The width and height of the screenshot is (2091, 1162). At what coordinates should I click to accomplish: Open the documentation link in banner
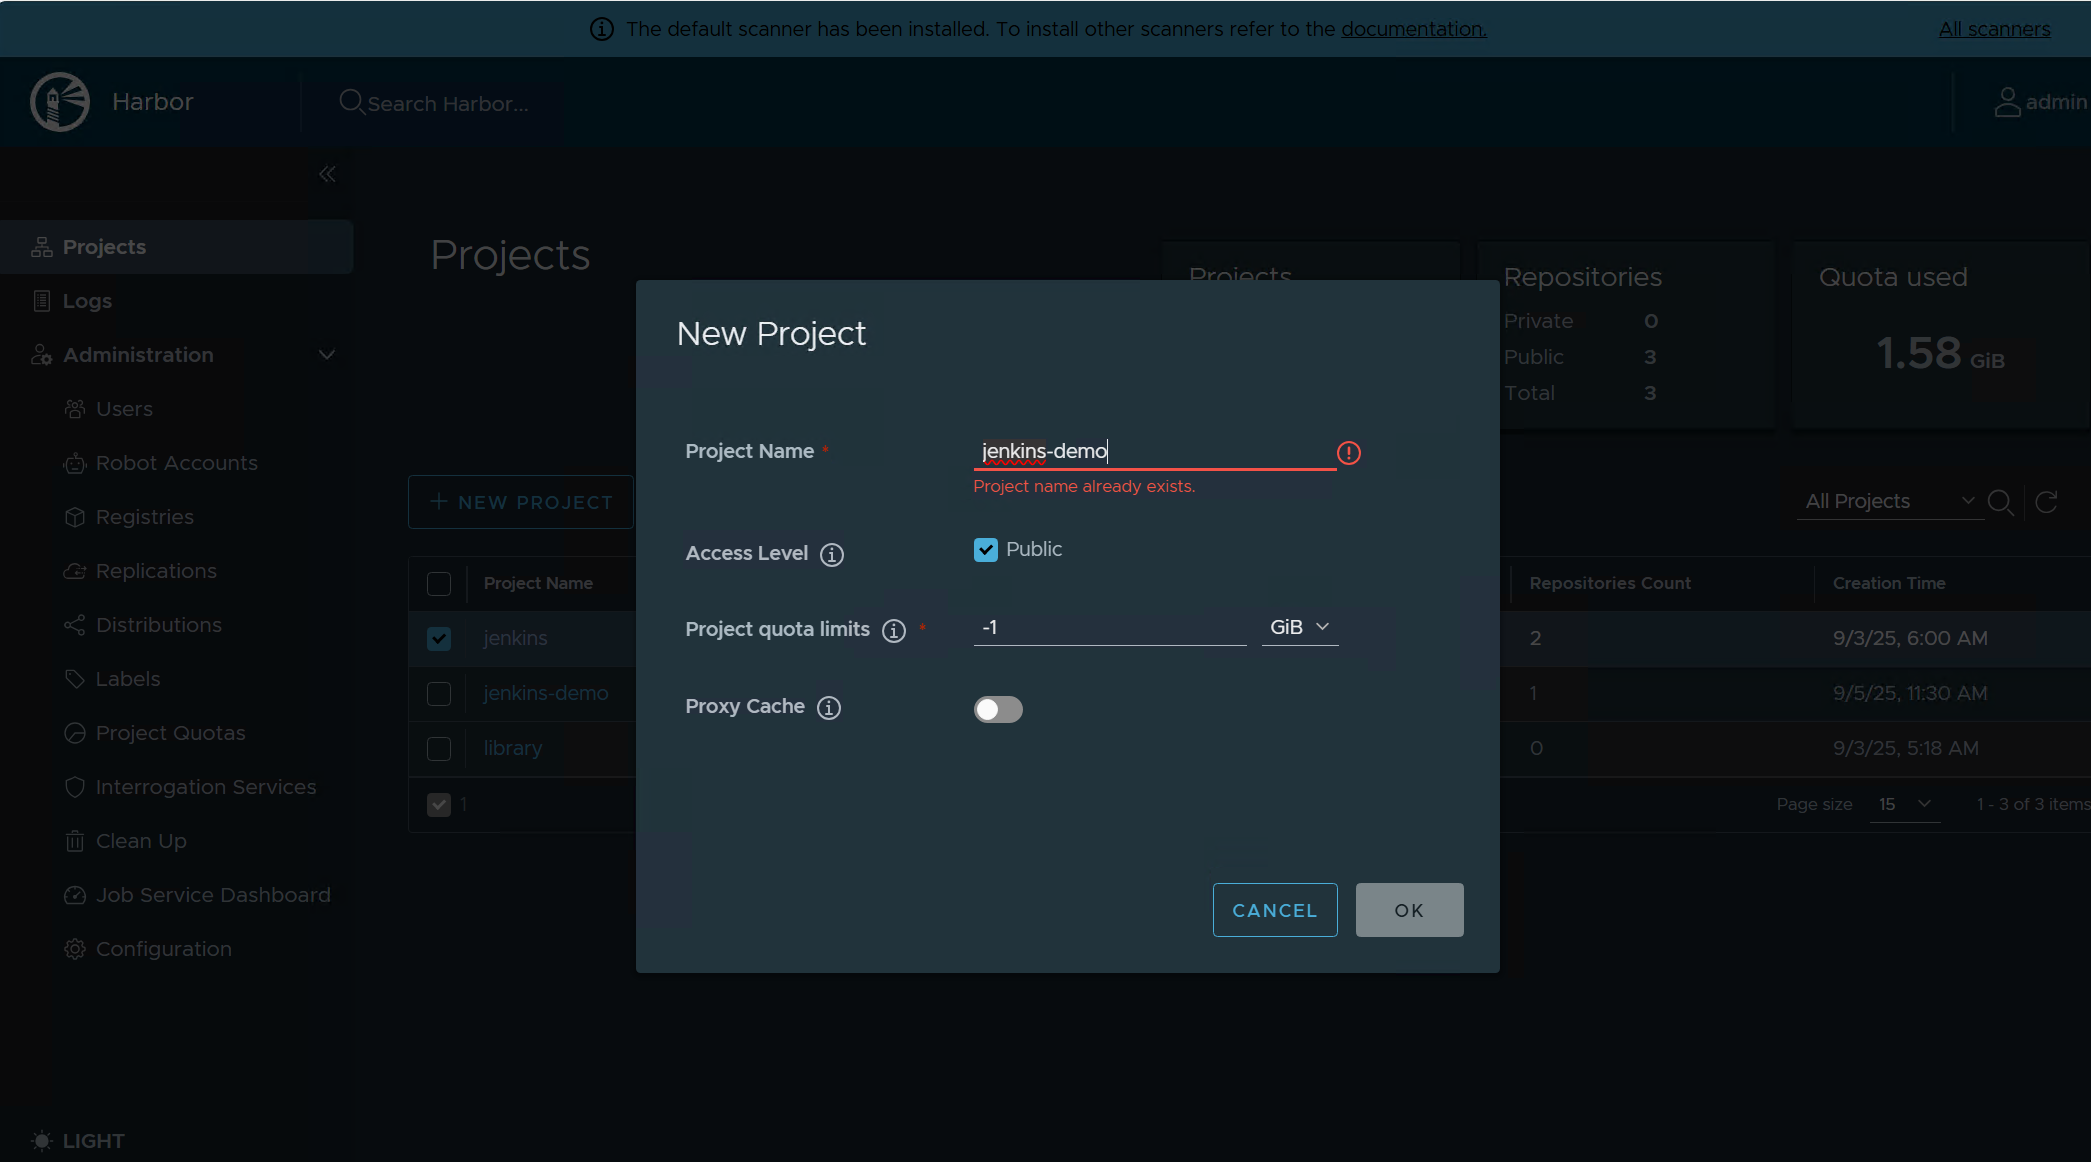tap(1413, 29)
